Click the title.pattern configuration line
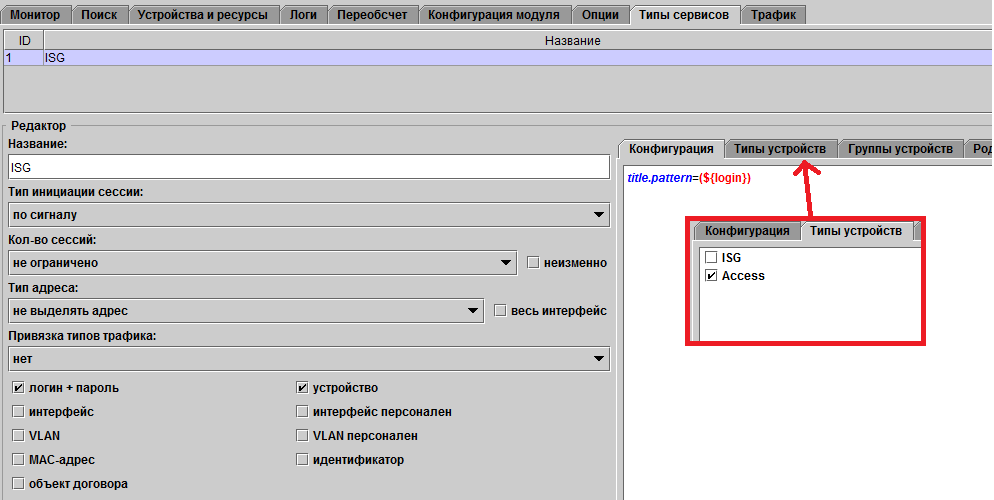Screen dimensions: 994x500 tap(689, 178)
